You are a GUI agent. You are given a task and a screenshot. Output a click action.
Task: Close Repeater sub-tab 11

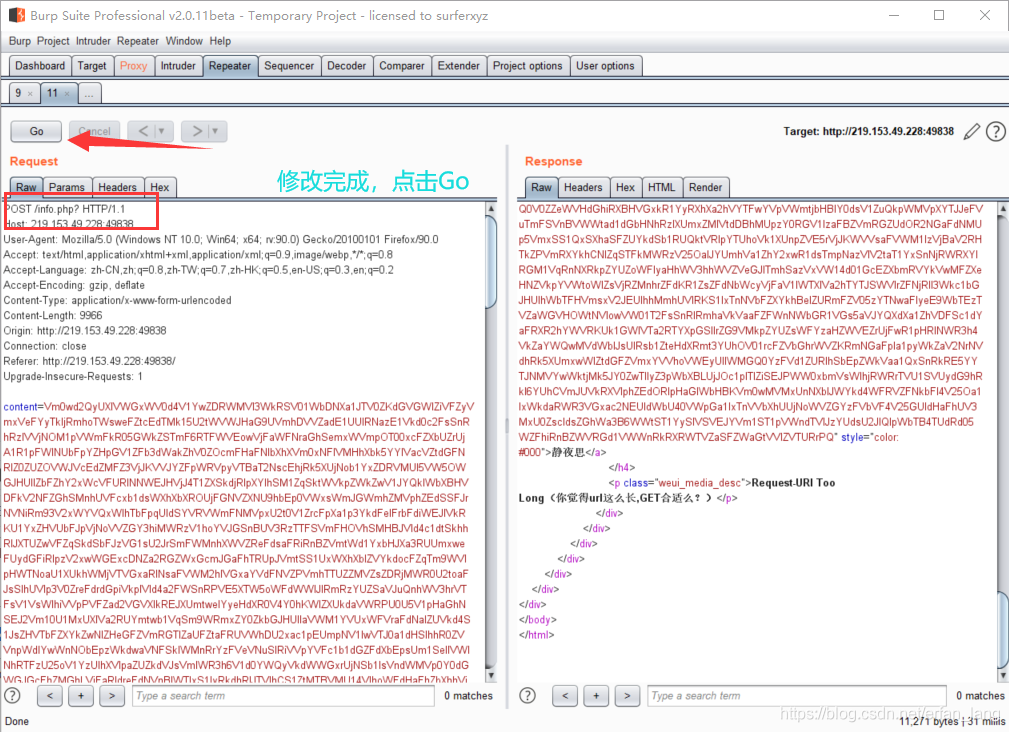(67, 94)
